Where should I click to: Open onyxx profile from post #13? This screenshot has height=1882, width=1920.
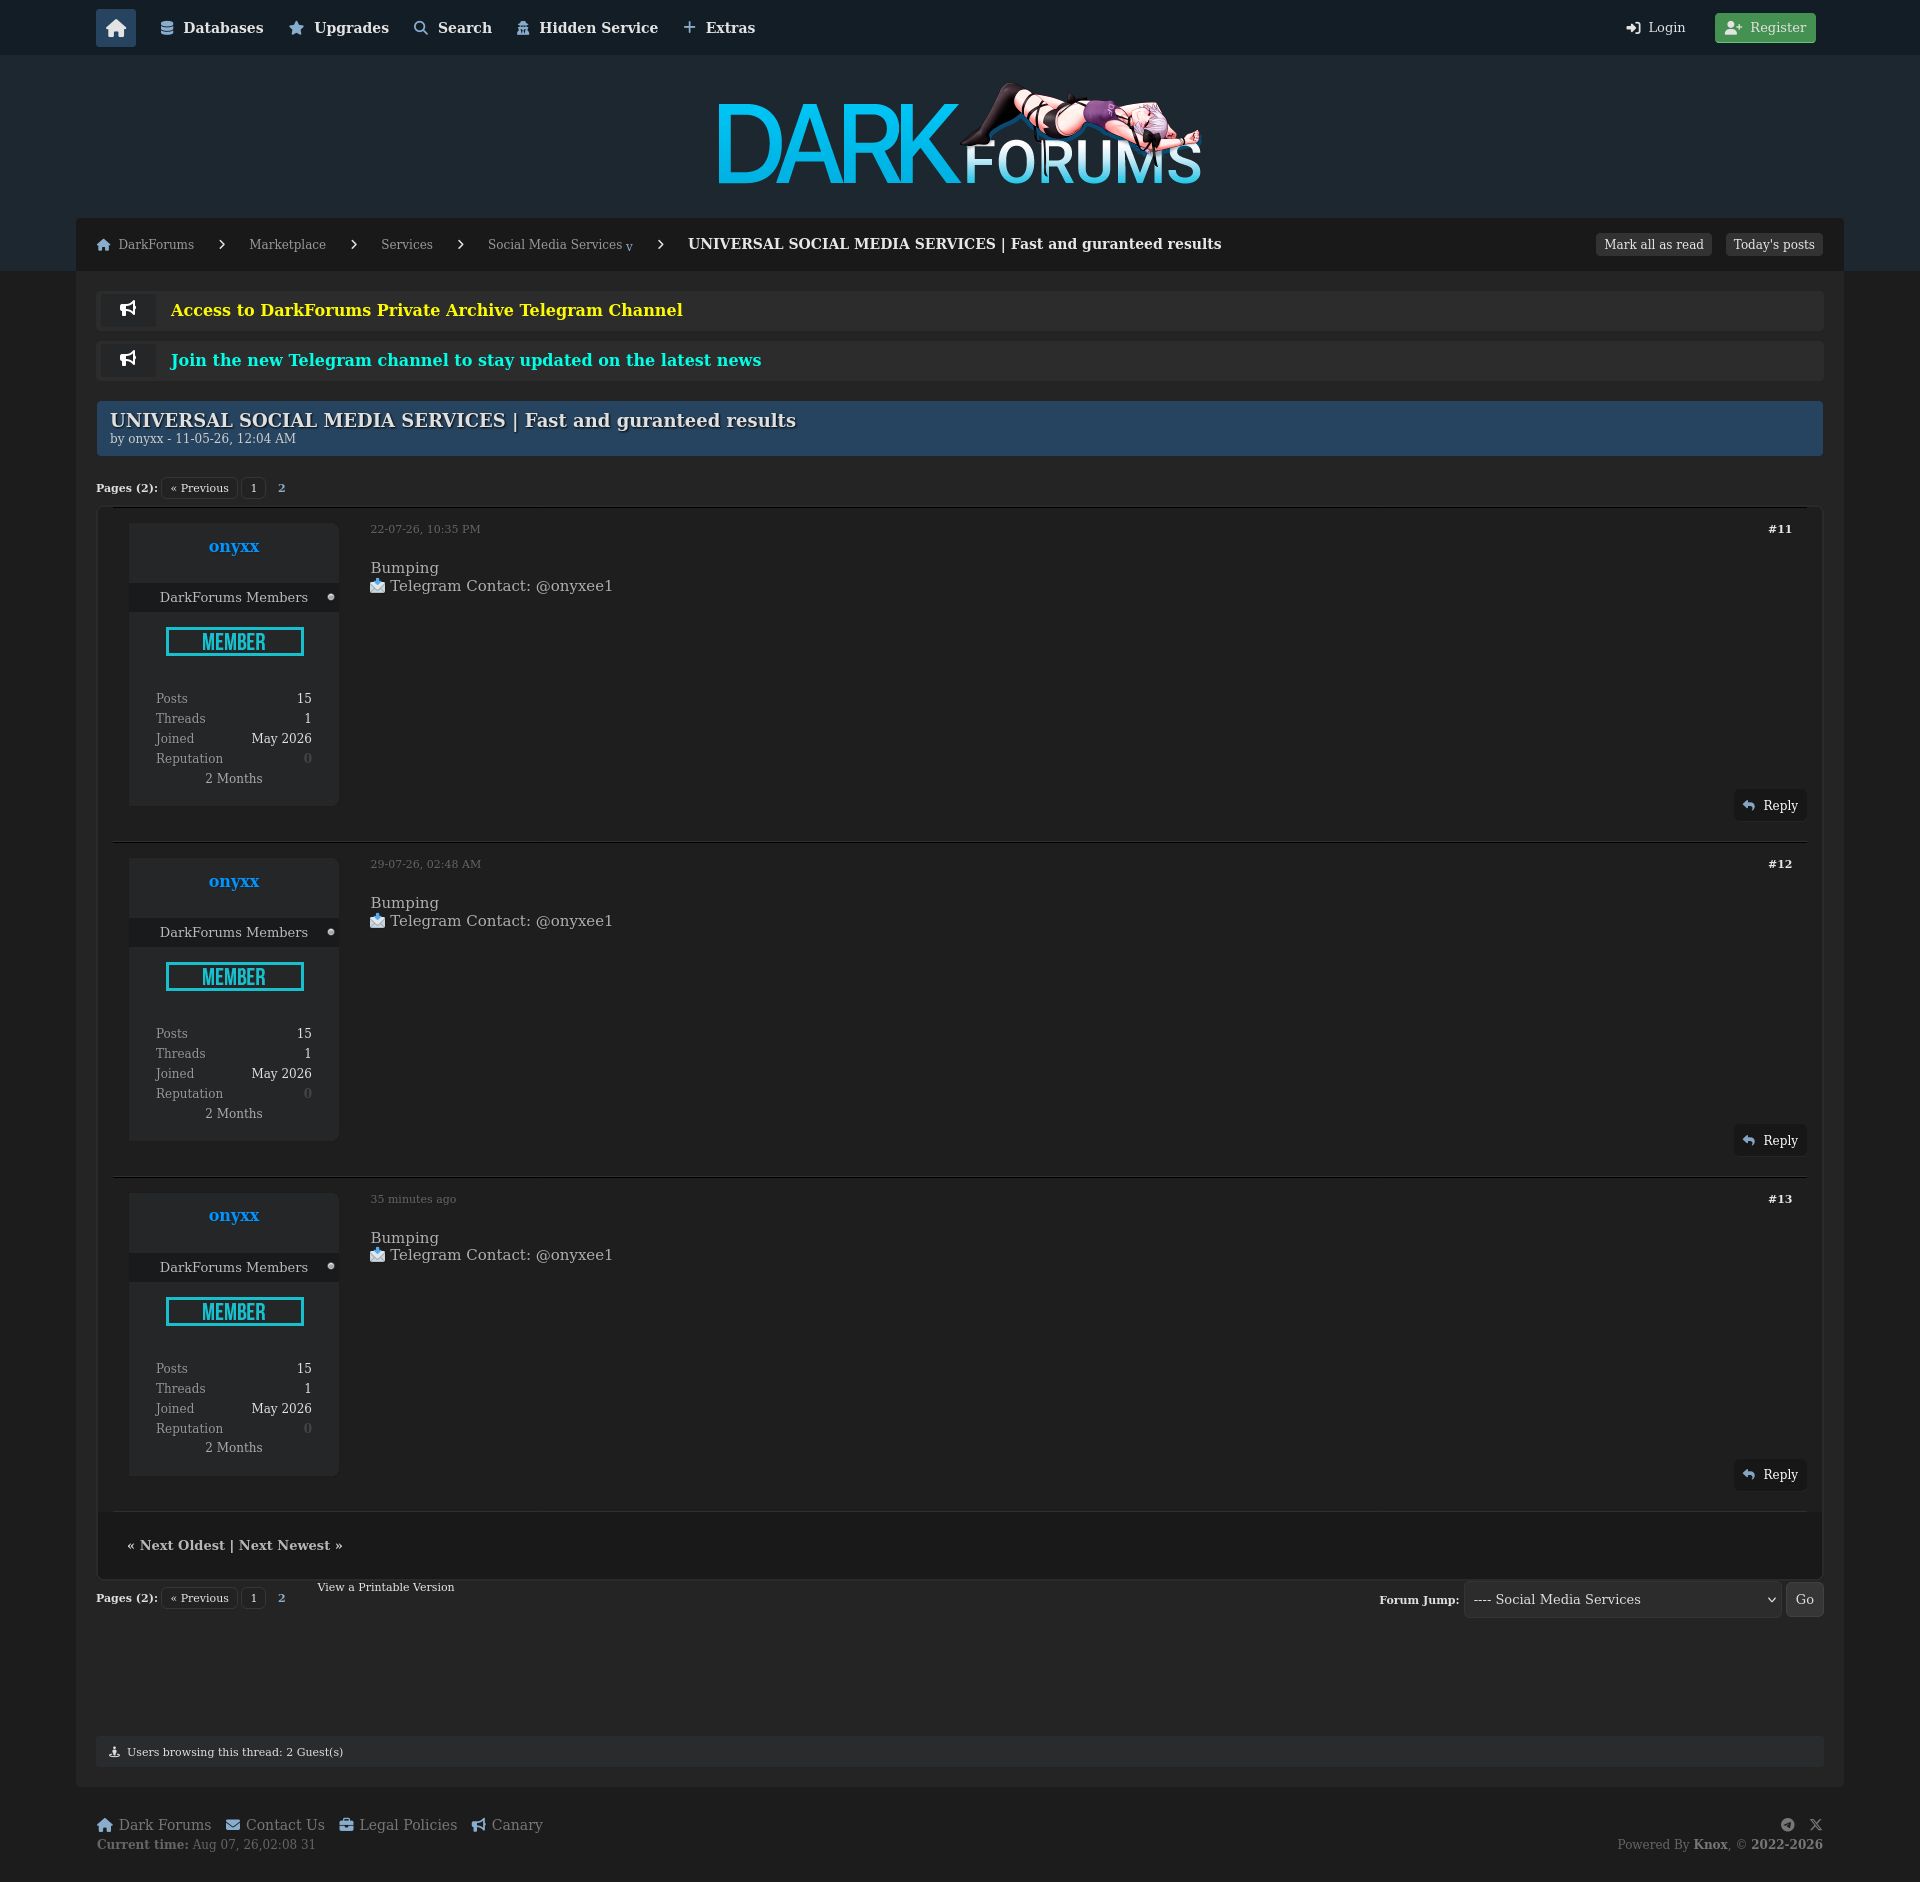[x=234, y=1215]
